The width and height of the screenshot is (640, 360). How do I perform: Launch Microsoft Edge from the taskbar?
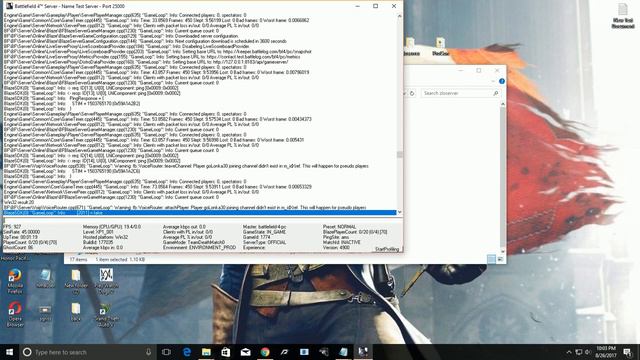[x=187, y=352]
